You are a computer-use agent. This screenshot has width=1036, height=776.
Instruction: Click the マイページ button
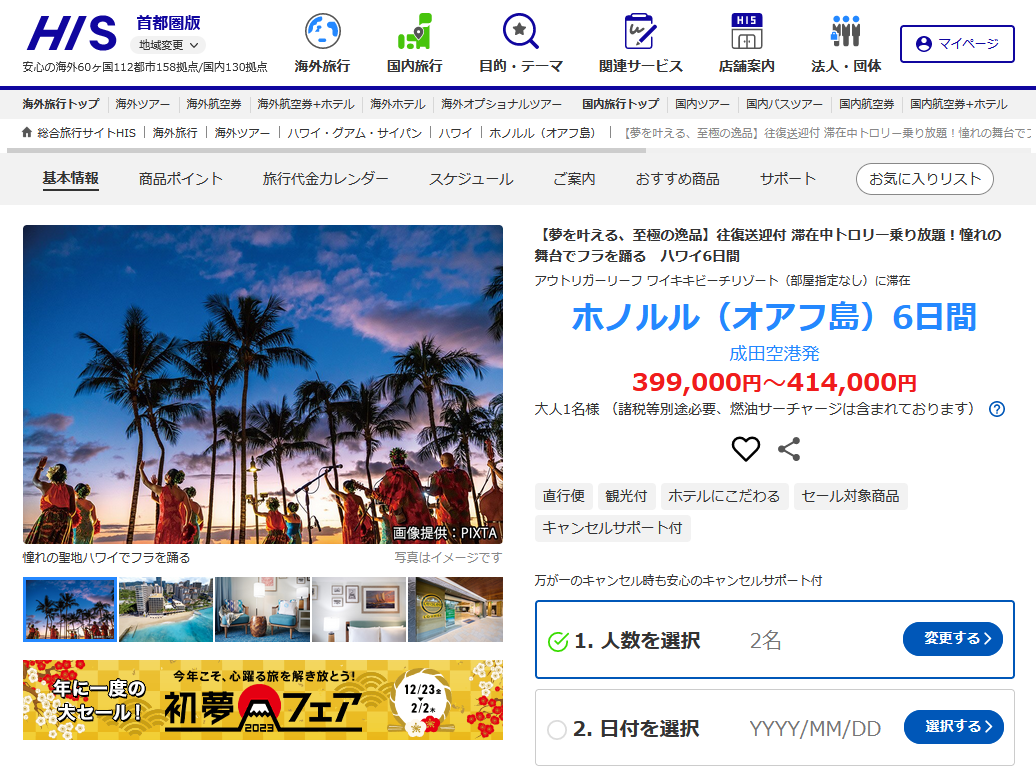[957, 44]
